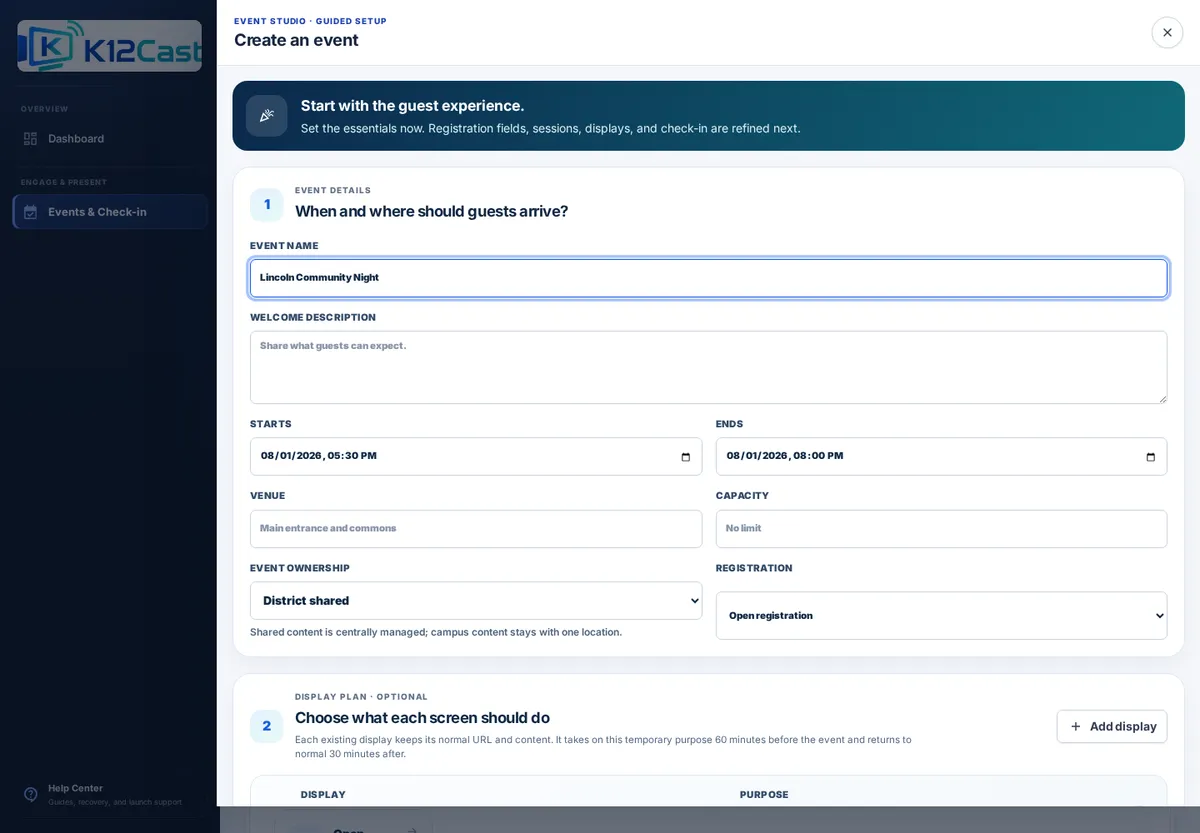Click the "Shared content is centrally managed" helper text
Viewport: 1200px width, 833px height.
click(x=436, y=632)
